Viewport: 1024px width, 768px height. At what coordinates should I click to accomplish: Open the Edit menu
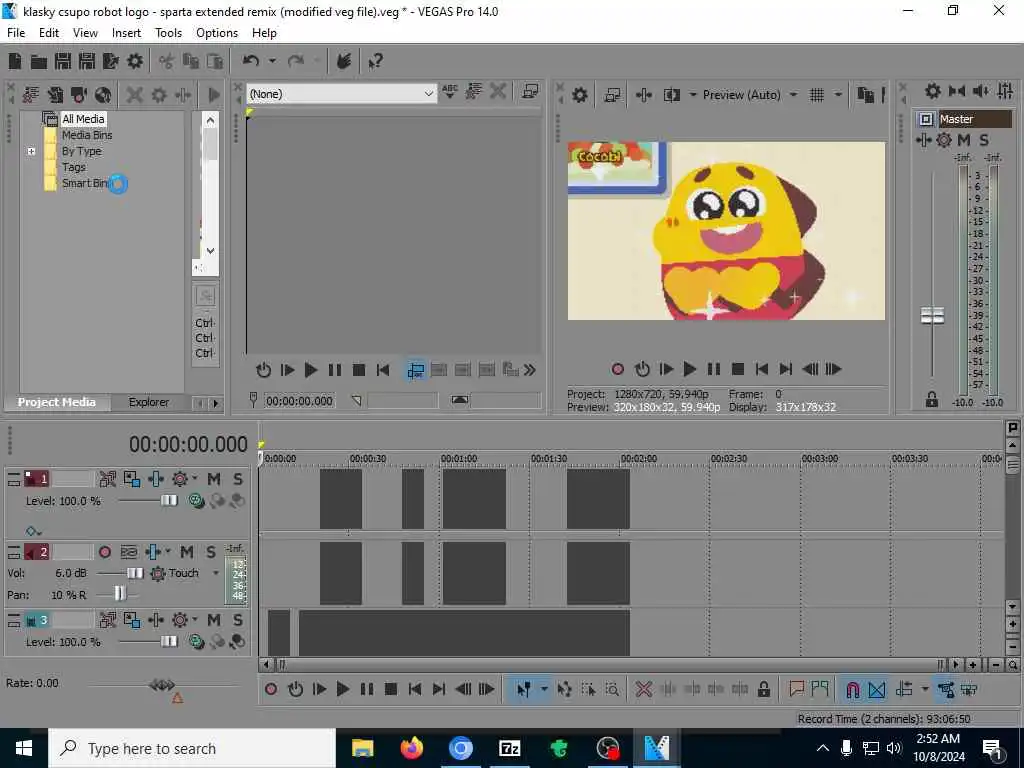[x=49, y=33]
